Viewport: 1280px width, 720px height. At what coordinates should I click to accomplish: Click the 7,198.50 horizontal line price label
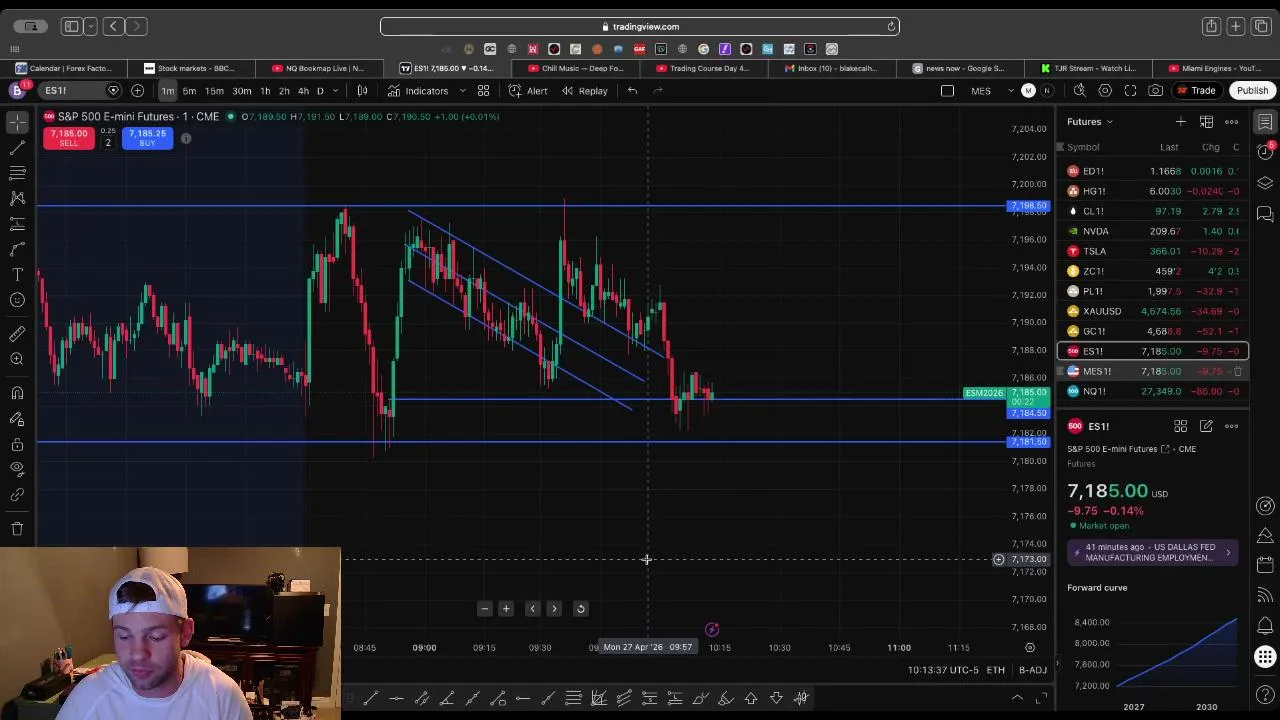pos(1029,207)
